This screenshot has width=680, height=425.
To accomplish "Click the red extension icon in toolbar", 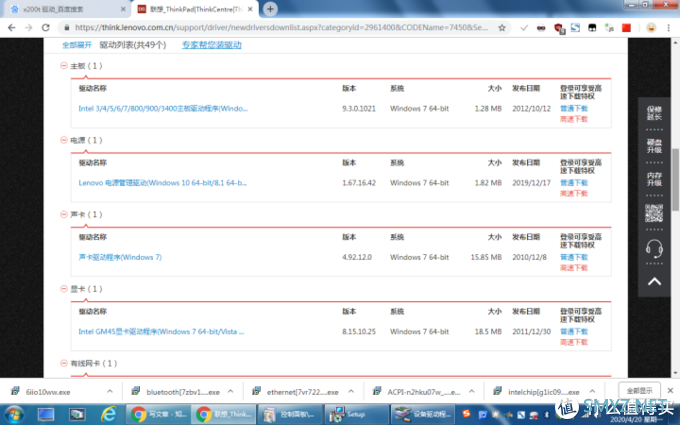I will coord(626,28).
